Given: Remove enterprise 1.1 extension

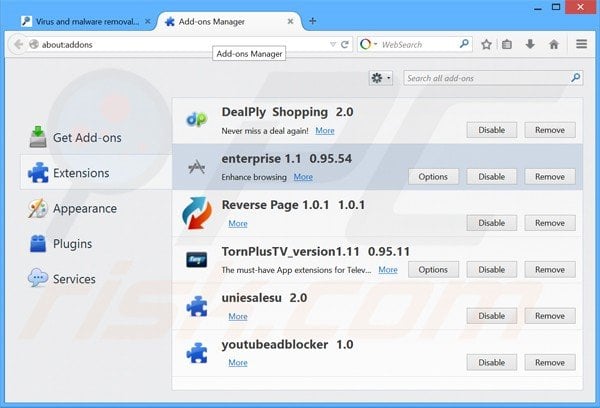Looking at the screenshot, I should [550, 177].
